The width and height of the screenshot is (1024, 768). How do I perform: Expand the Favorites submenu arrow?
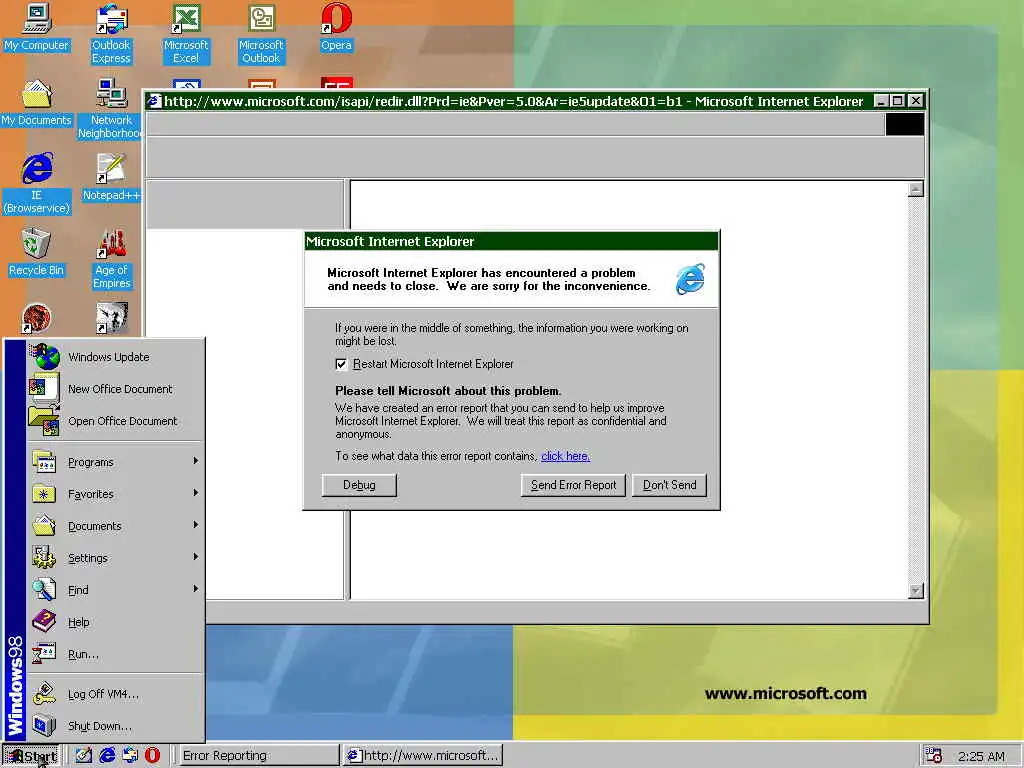point(195,493)
